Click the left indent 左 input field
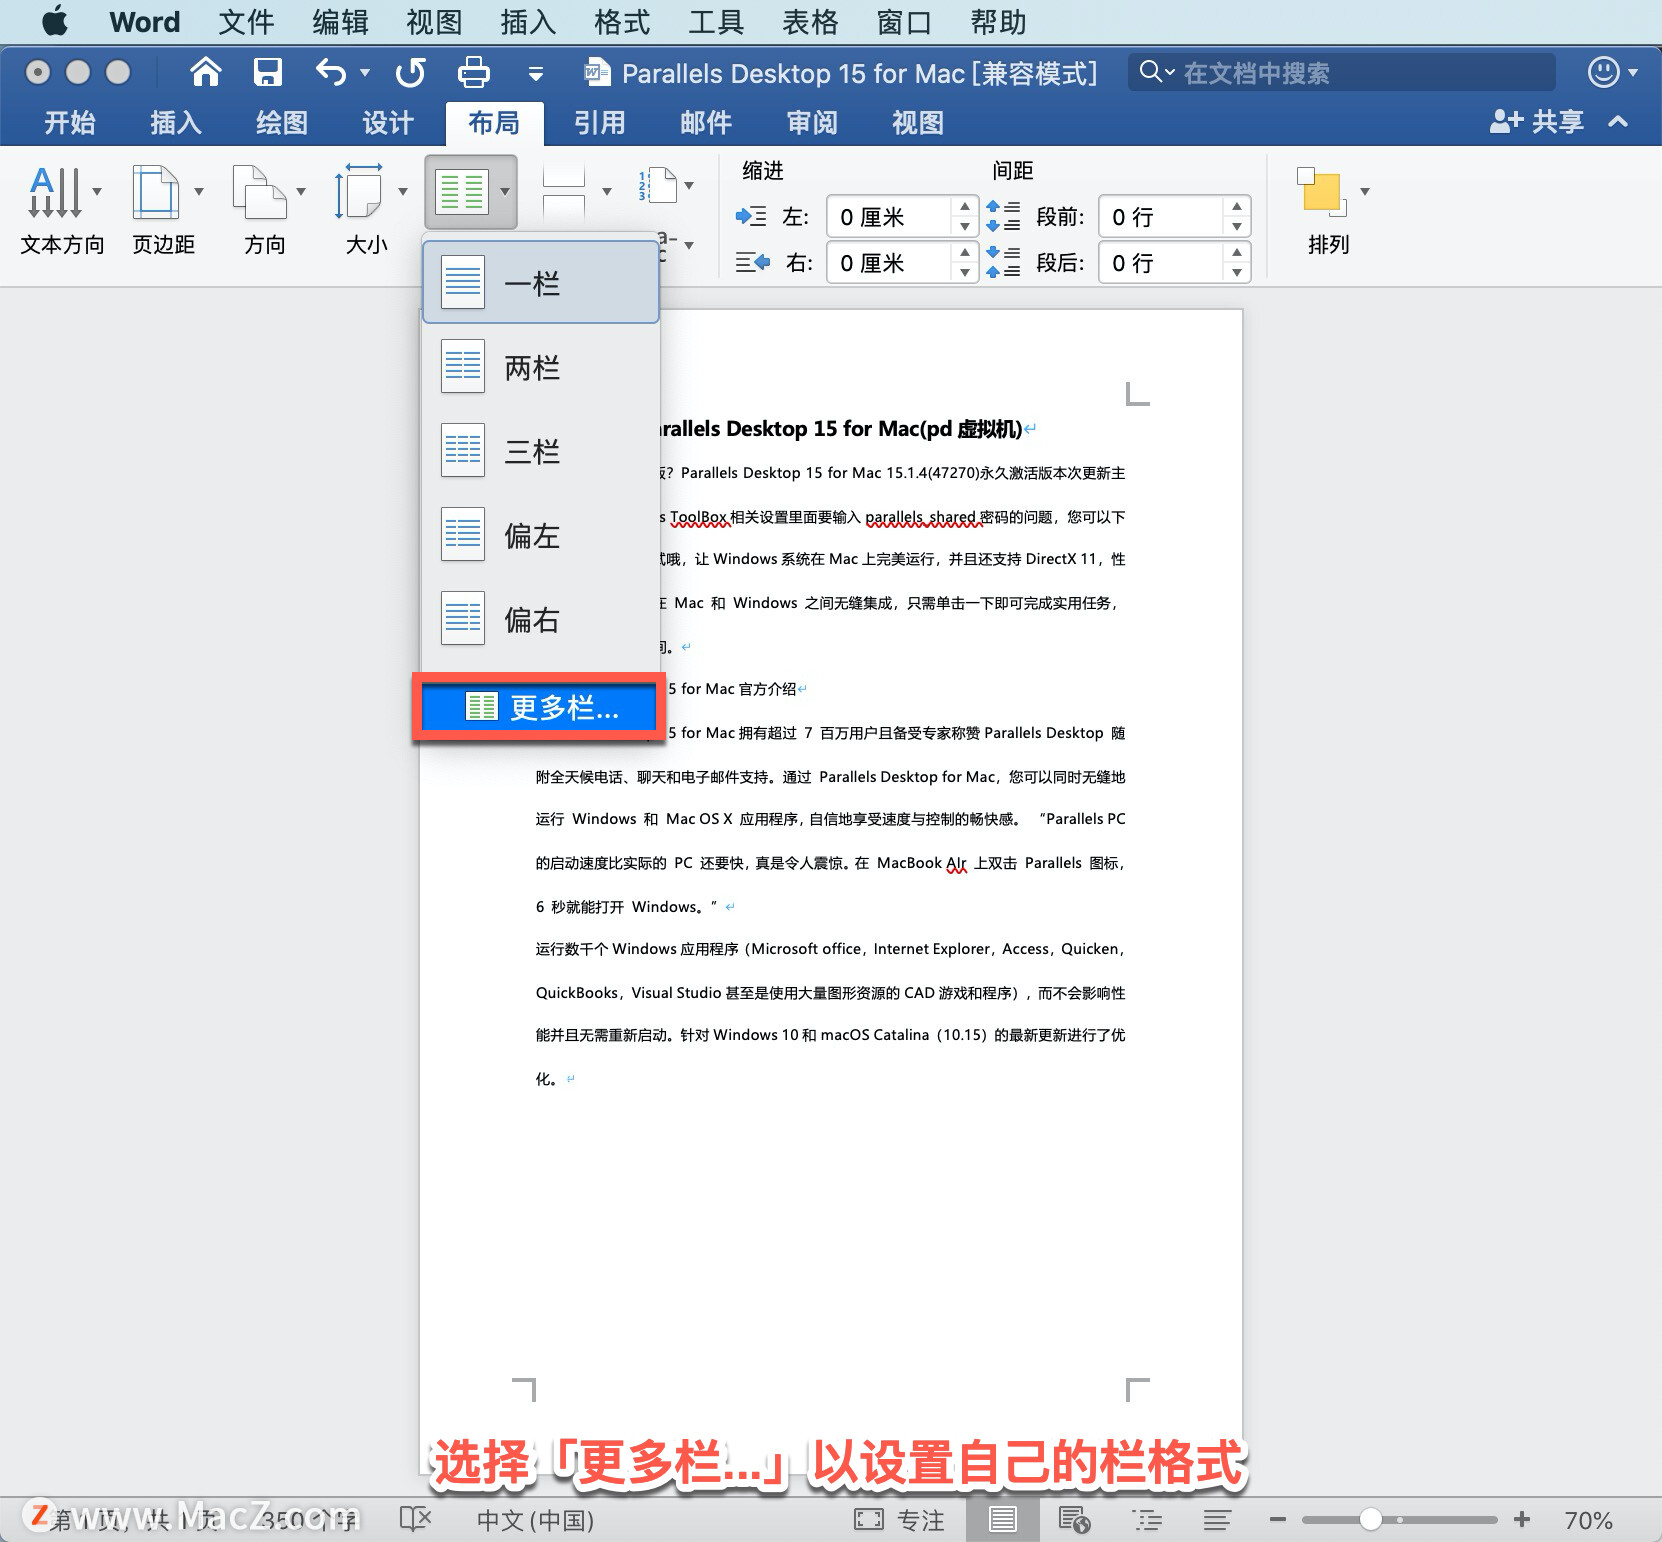This screenshot has width=1662, height=1542. click(889, 217)
